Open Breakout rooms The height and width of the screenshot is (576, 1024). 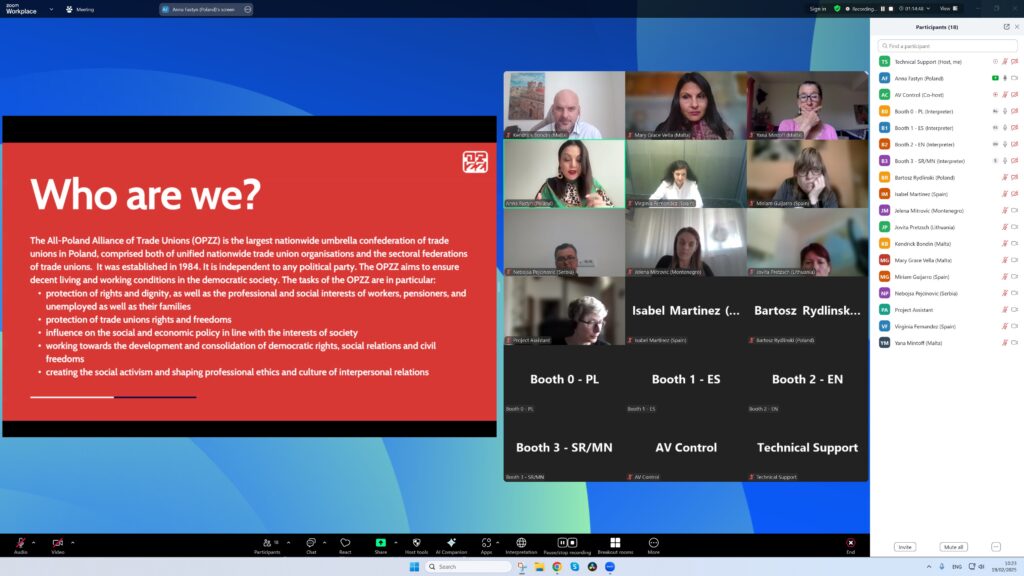tap(615, 543)
